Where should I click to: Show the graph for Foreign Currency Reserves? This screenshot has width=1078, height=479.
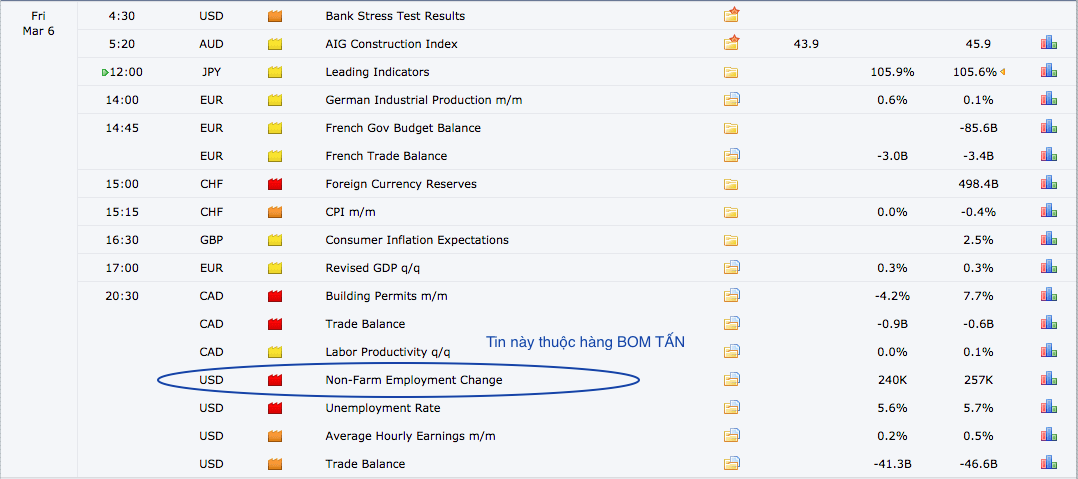[x=1048, y=184]
